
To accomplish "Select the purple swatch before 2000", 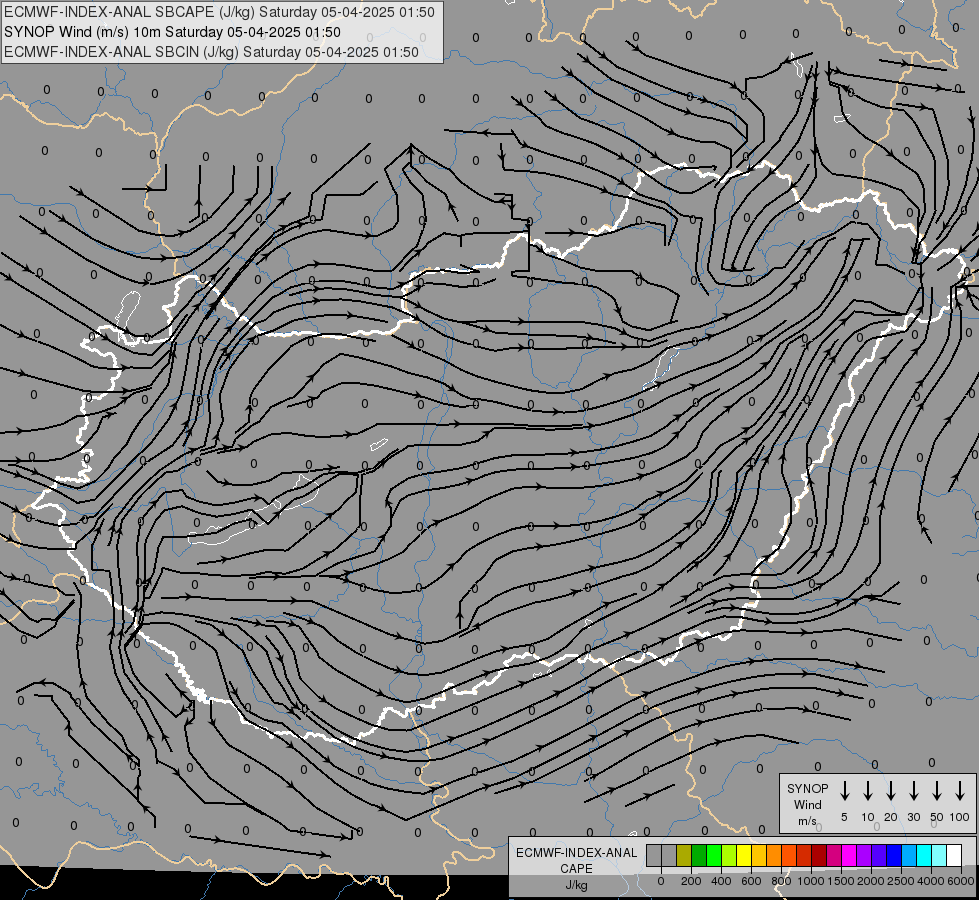I will [865, 855].
